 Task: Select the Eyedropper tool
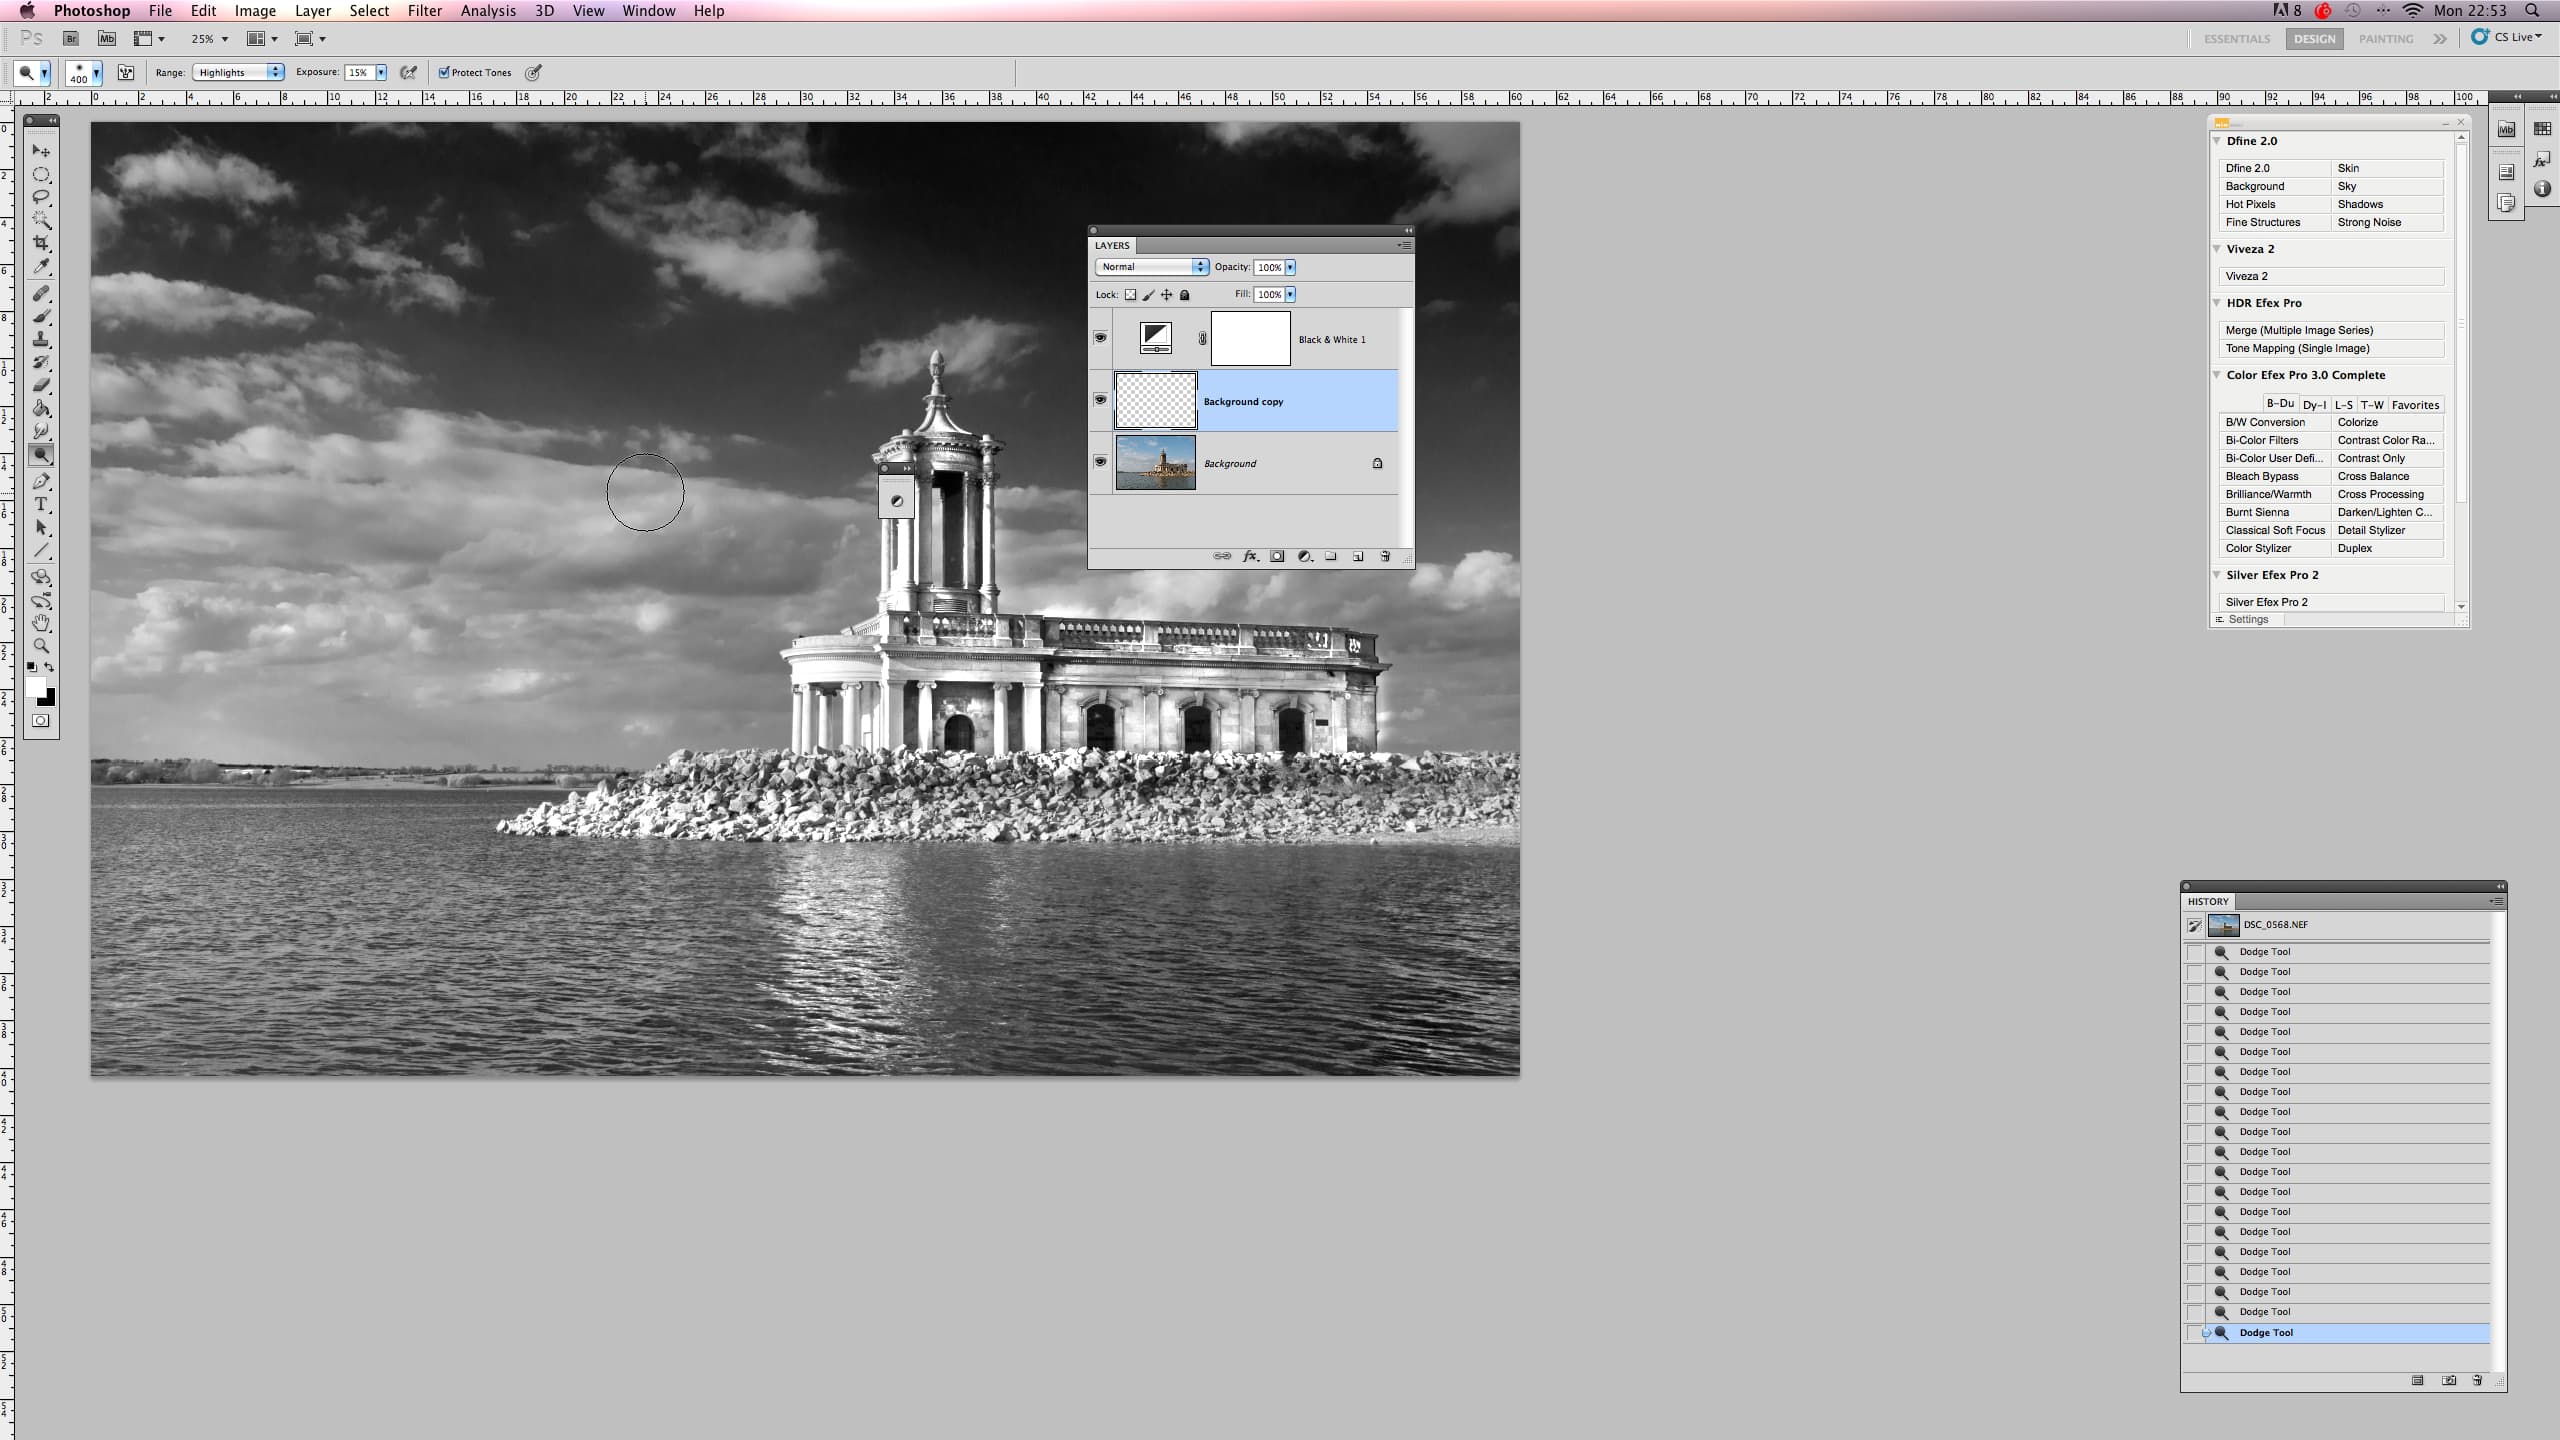click(x=41, y=267)
